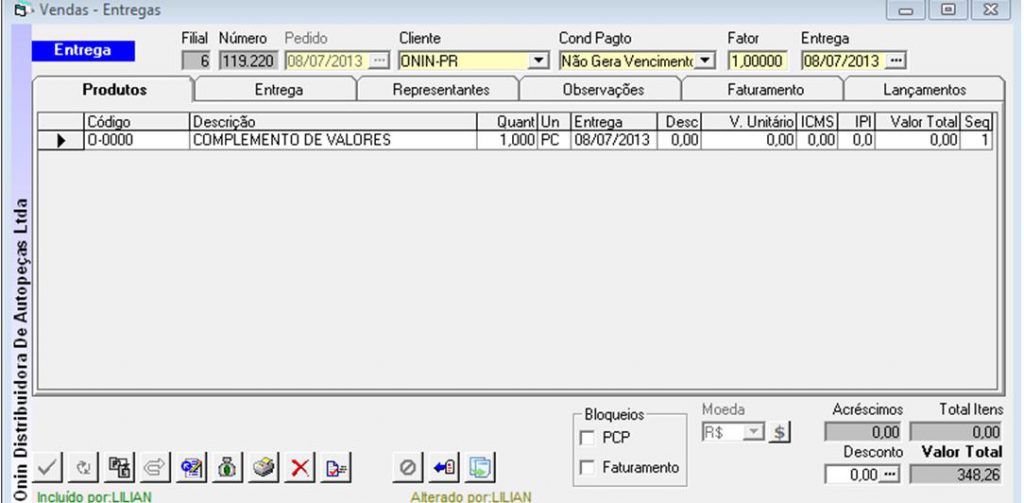1024x503 pixels.
Task: Click the Seq column header
Action: 977,122
